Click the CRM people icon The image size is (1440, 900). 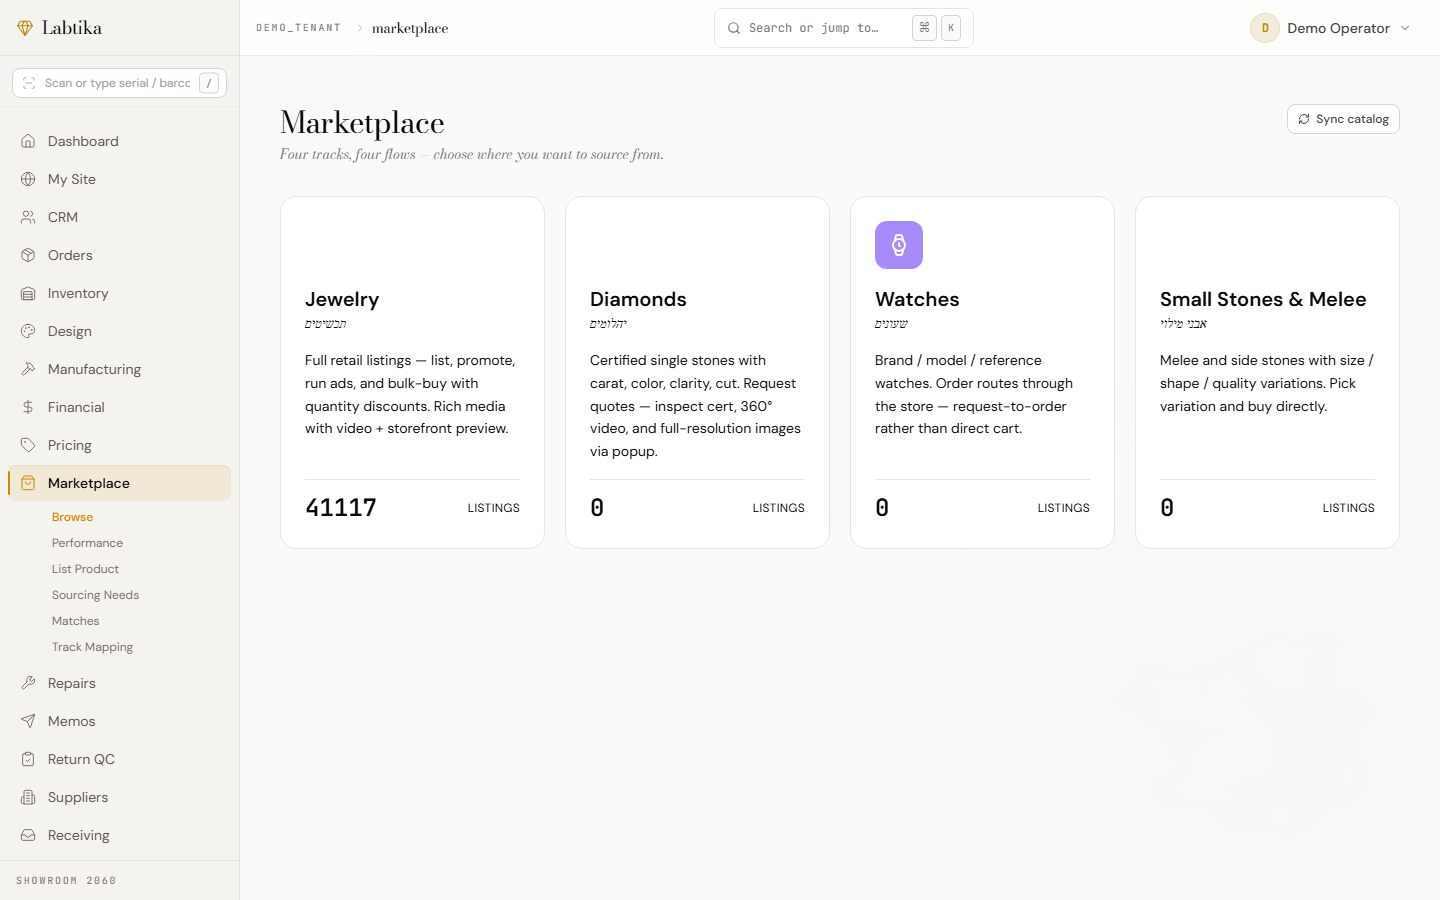[x=28, y=217]
